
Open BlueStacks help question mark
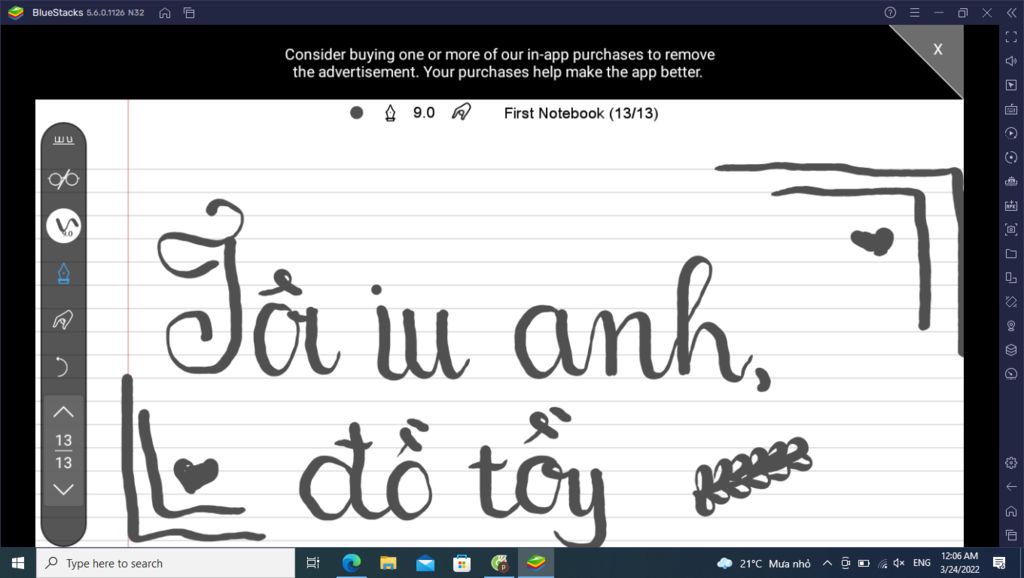[x=890, y=12]
